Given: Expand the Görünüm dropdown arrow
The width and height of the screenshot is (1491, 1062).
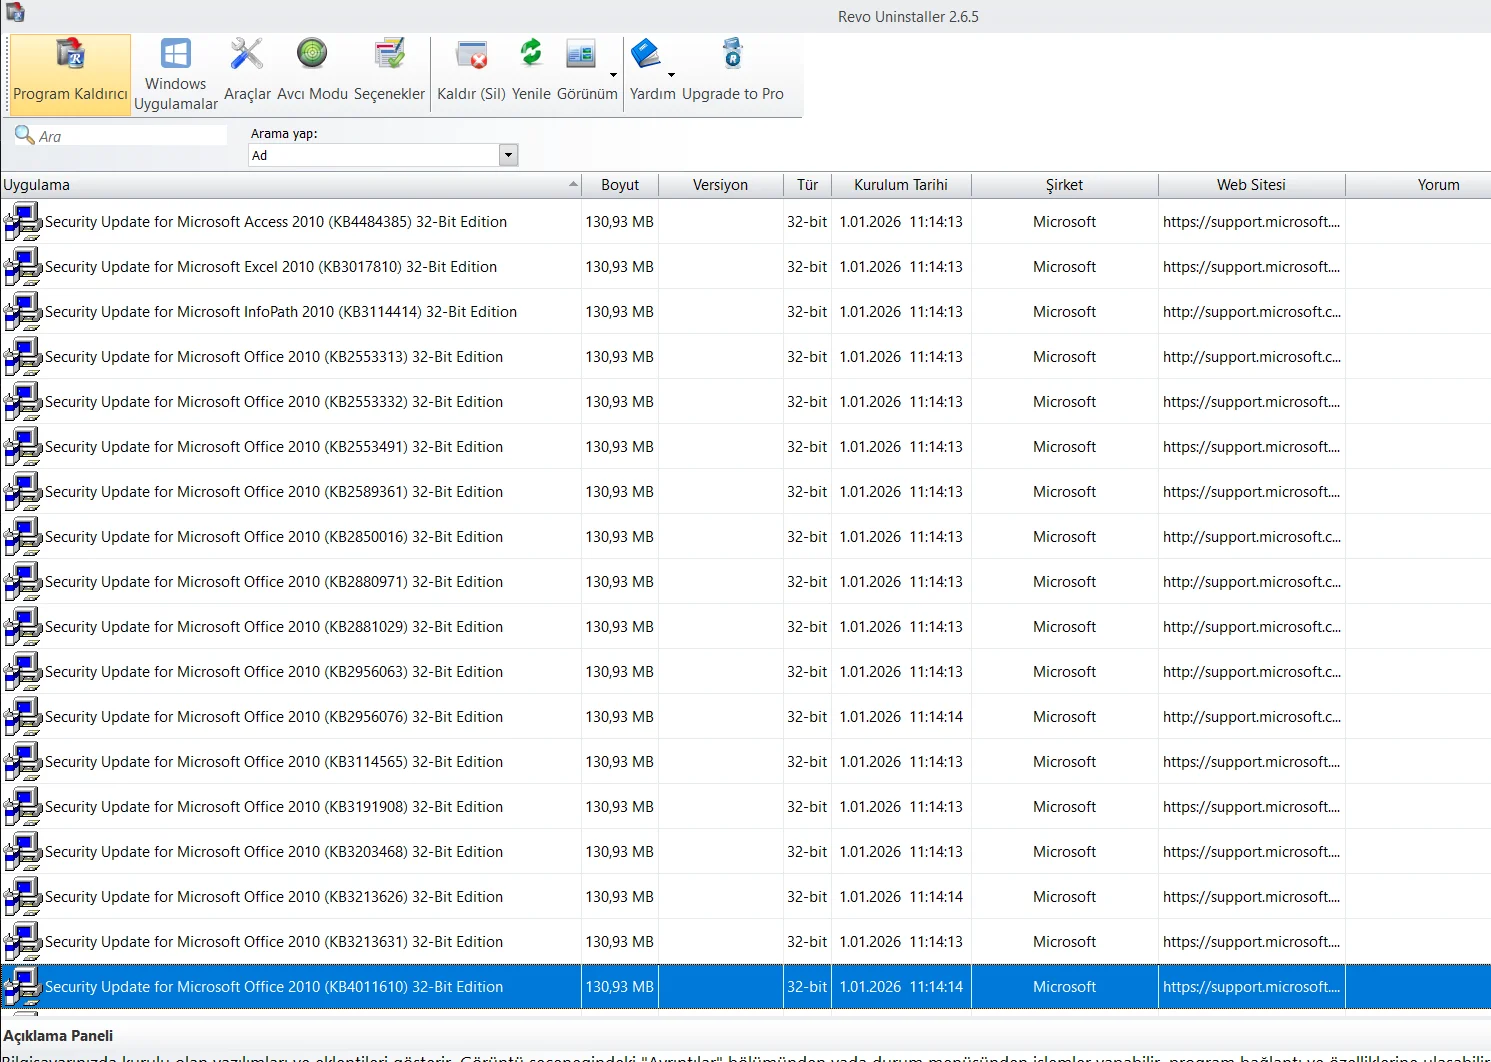Looking at the screenshot, I should [613, 75].
